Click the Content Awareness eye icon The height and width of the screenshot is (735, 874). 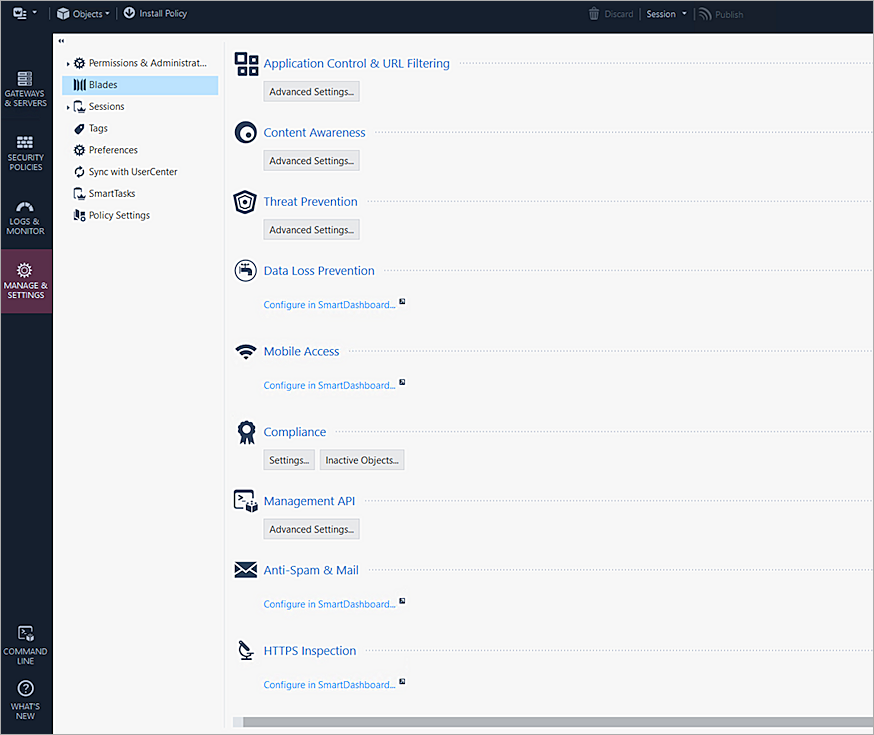[x=245, y=132]
